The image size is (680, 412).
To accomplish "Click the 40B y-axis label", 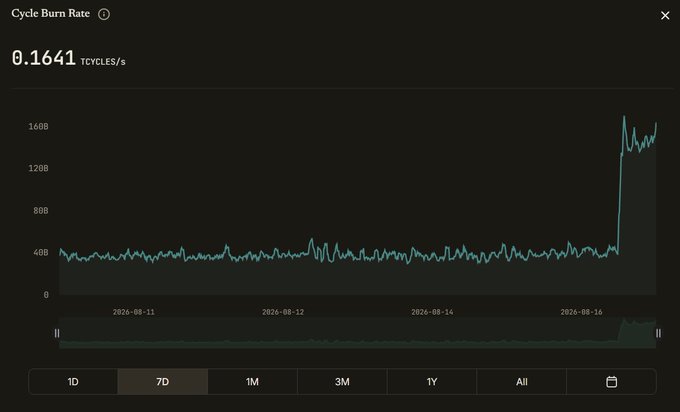I will (41, 252).
